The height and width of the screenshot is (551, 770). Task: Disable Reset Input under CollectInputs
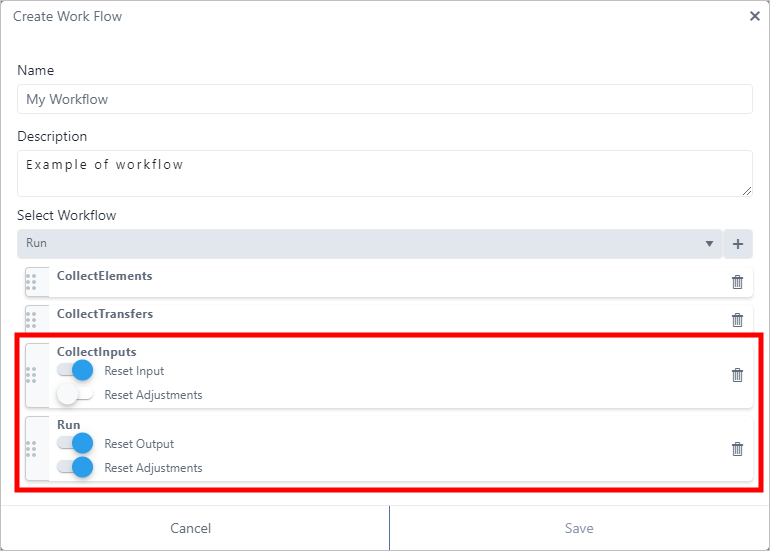(x=75, y=371)
